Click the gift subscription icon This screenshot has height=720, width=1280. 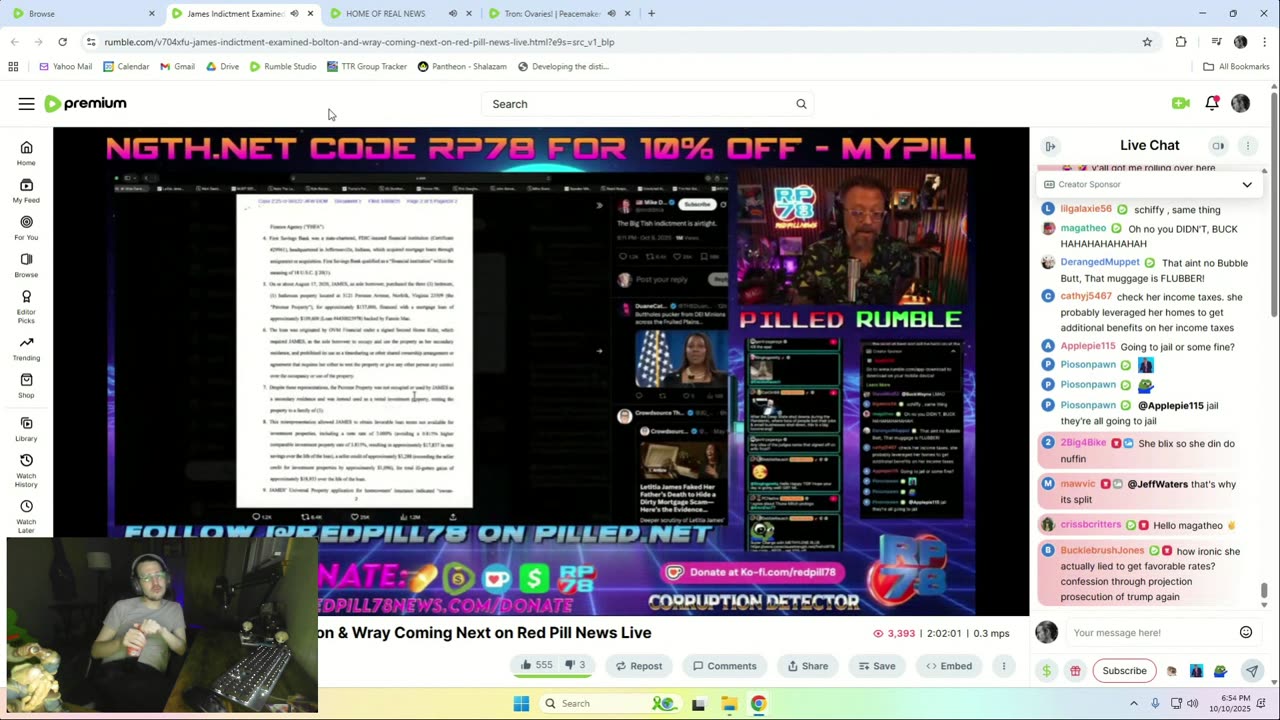click(1075, 671)
